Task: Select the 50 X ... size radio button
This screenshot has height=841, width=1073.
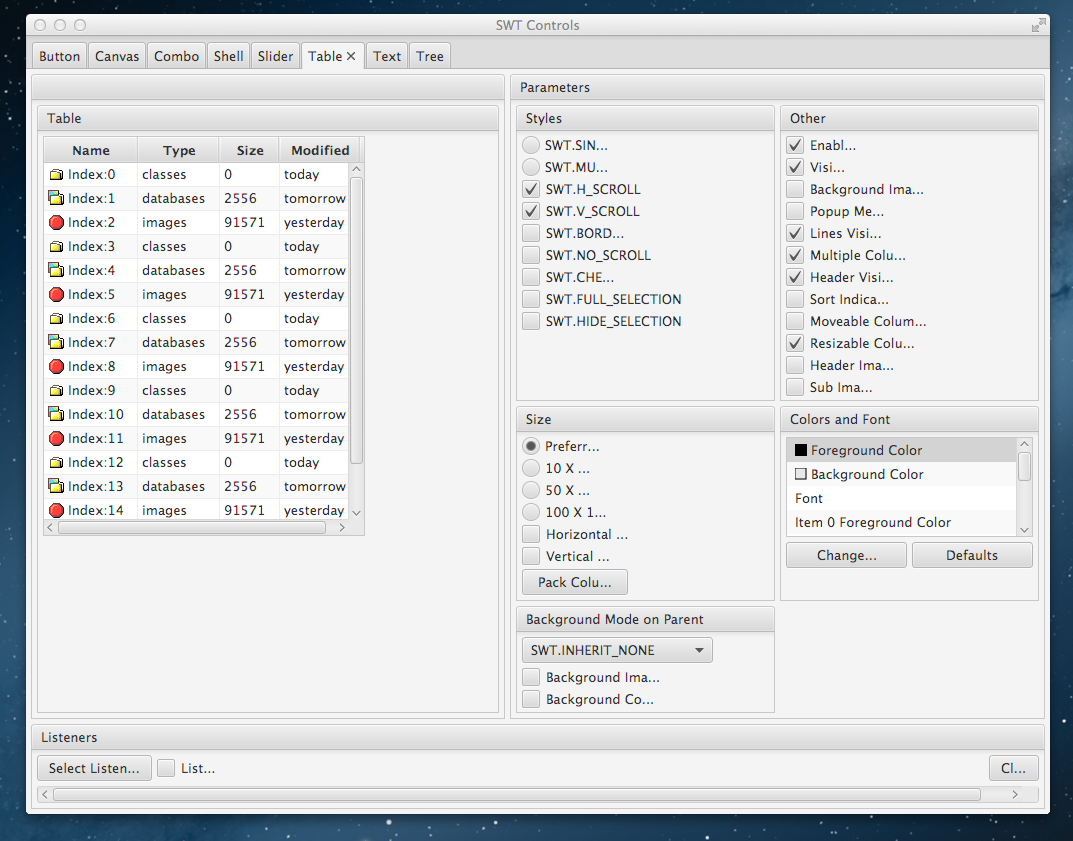Action: [x=531, y=491]
